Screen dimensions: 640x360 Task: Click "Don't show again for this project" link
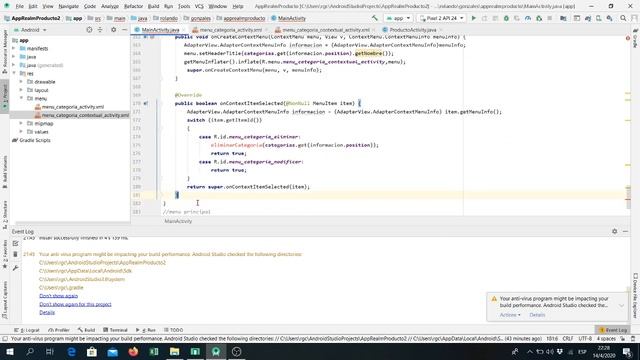pyautogui.click(x=75, y=304)
